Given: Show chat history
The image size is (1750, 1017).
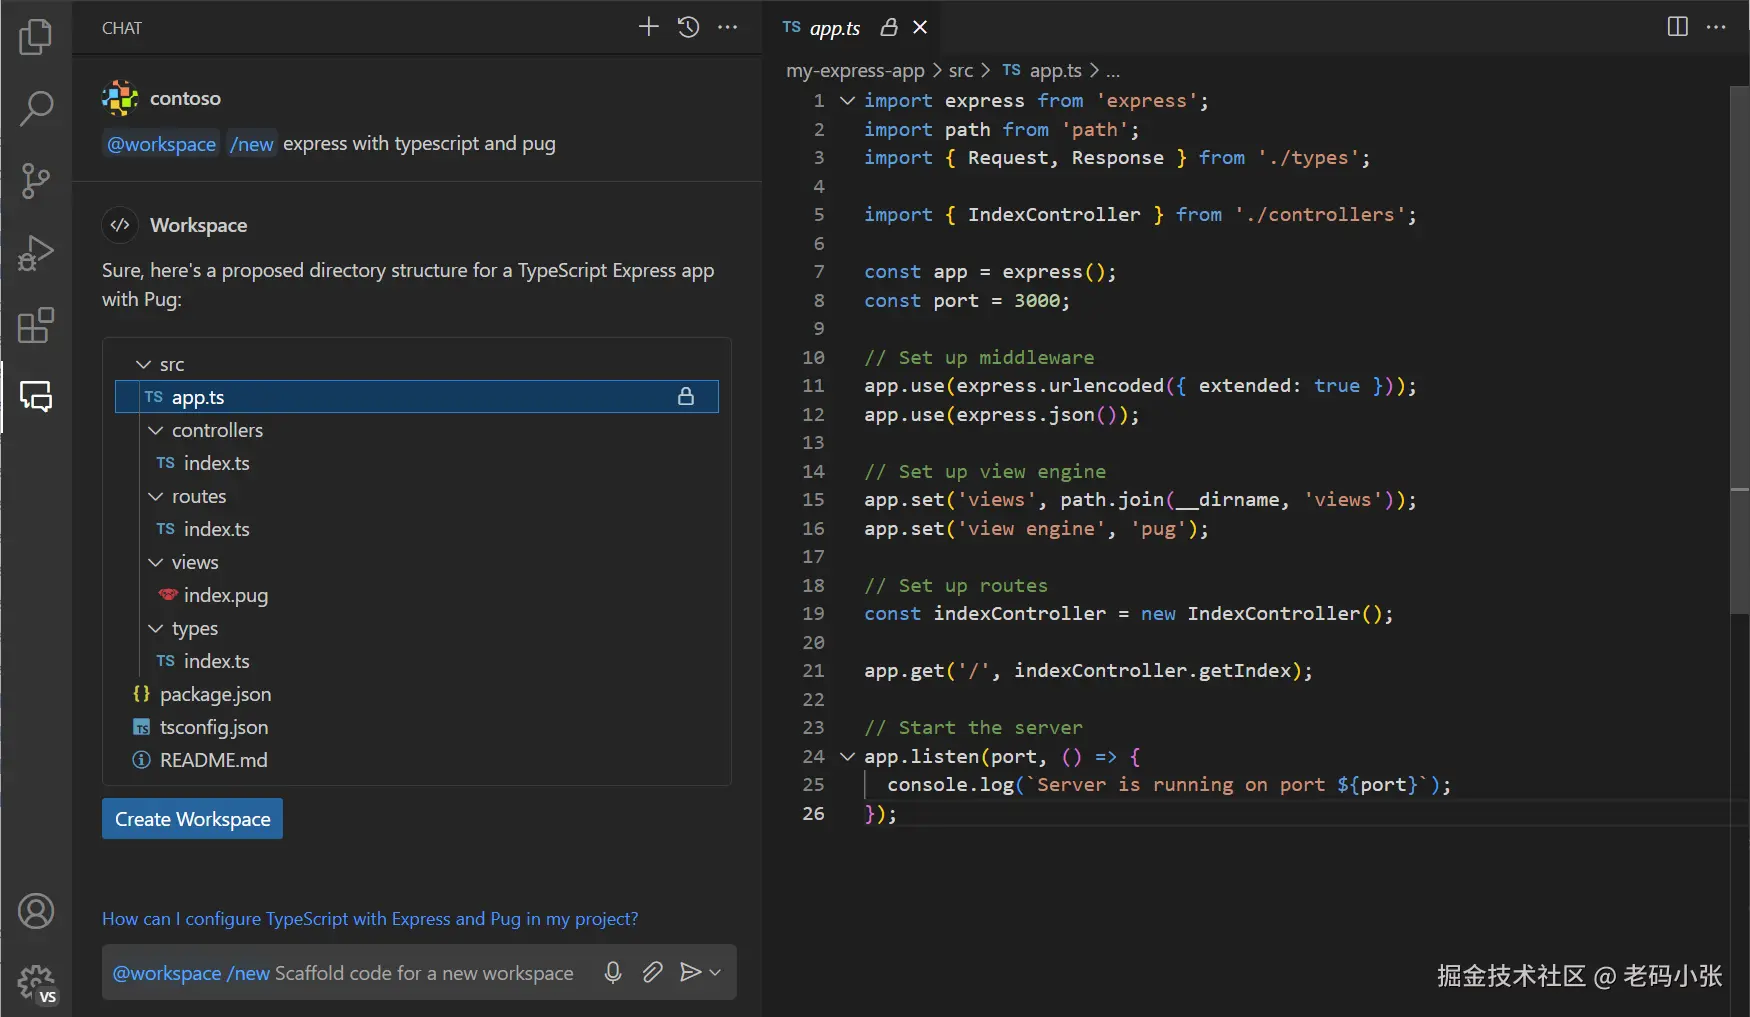Looking at the screenshot, I should point(688,27).
